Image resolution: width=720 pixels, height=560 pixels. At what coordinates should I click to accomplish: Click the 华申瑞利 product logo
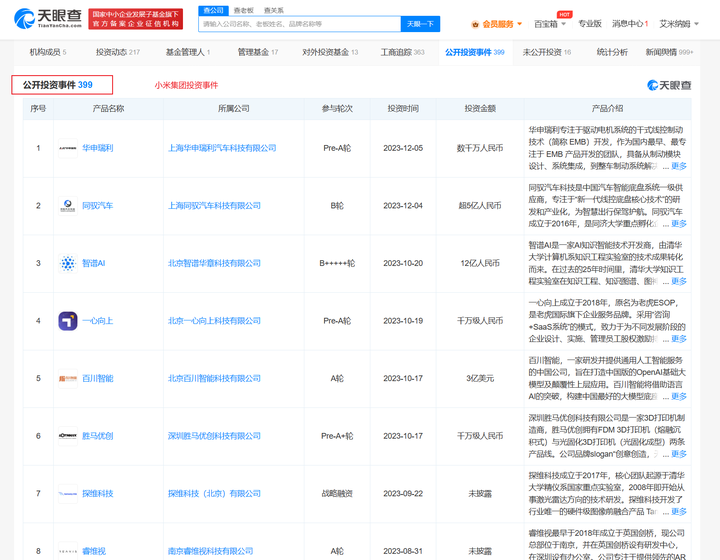point(68,148)
